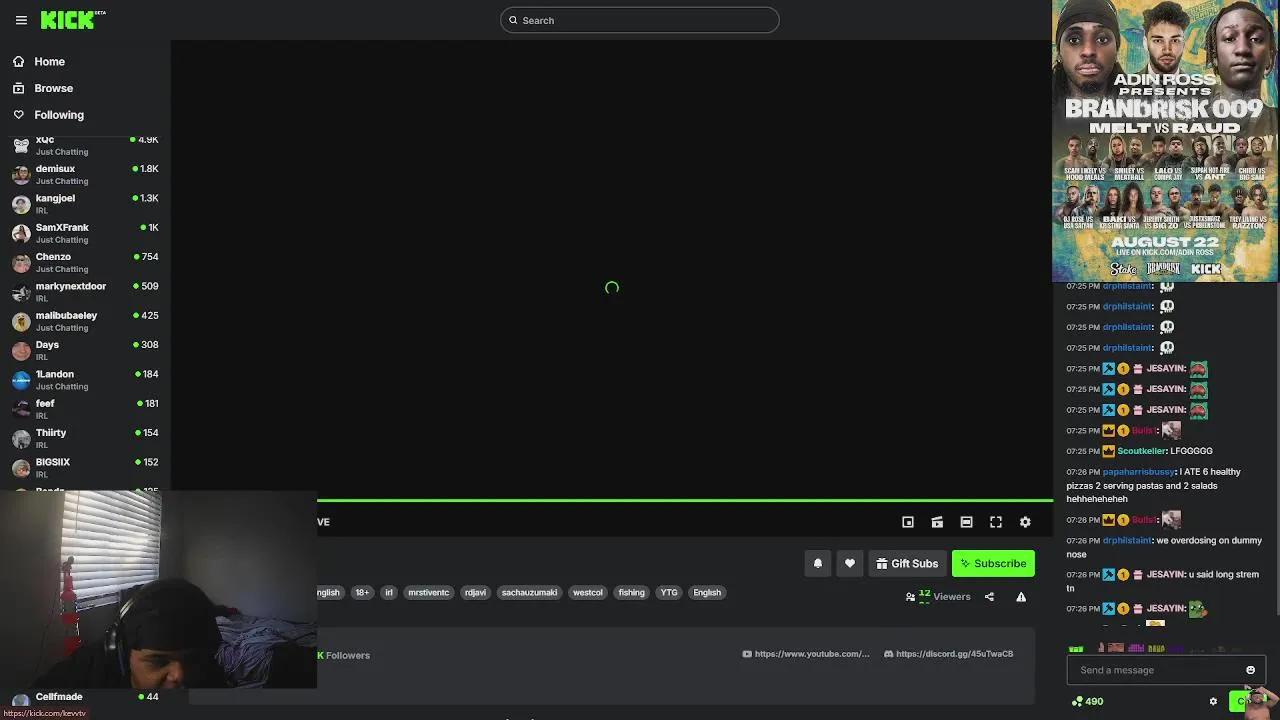Click Scoutkeller username in chat

click(1142, 451)
